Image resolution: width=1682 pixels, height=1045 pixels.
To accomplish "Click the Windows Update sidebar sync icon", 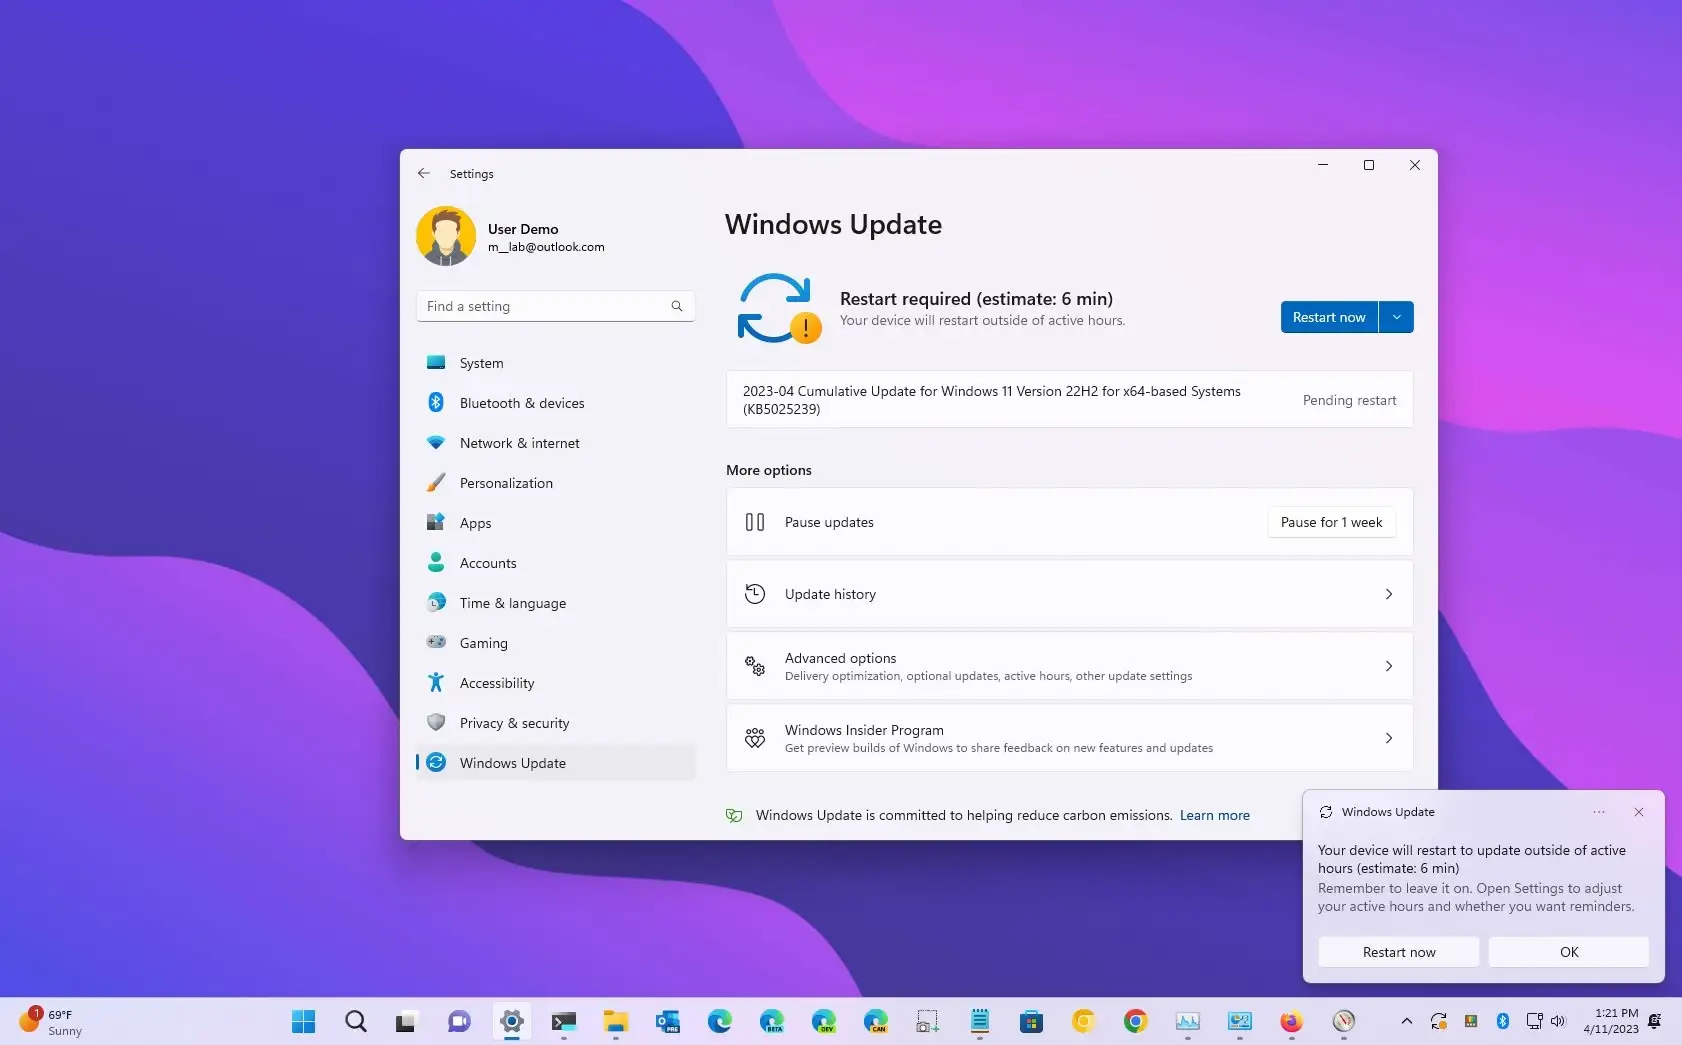I will point(436,763).
